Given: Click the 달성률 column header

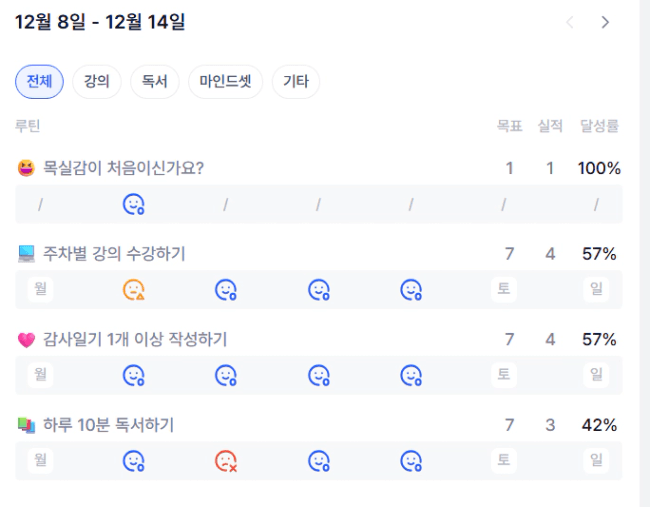Looking at the screenshot, I should click(599, 126).
